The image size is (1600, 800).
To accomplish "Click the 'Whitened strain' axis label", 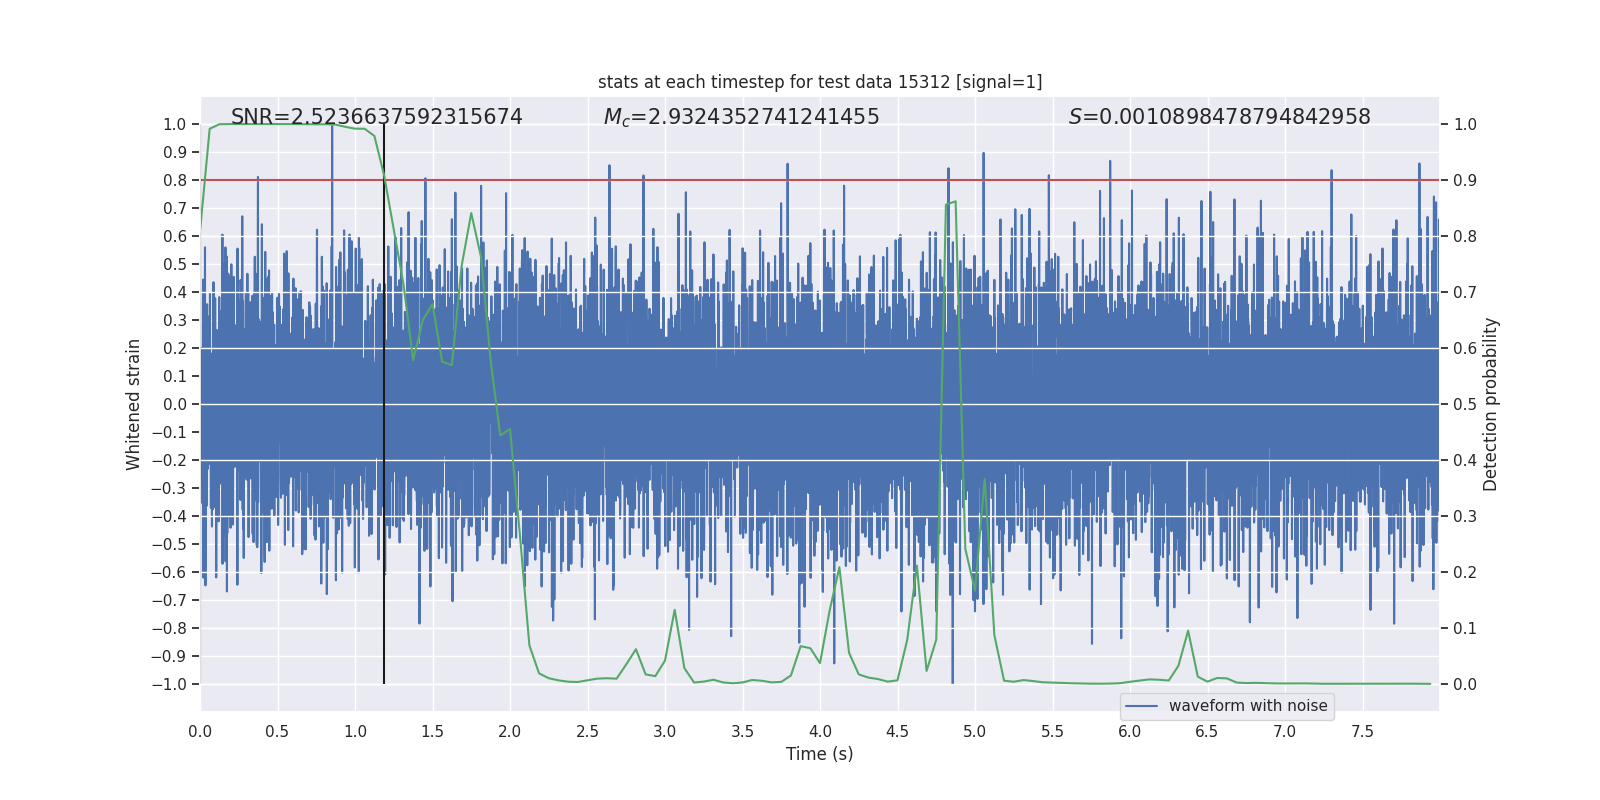I will pos(133,404).
